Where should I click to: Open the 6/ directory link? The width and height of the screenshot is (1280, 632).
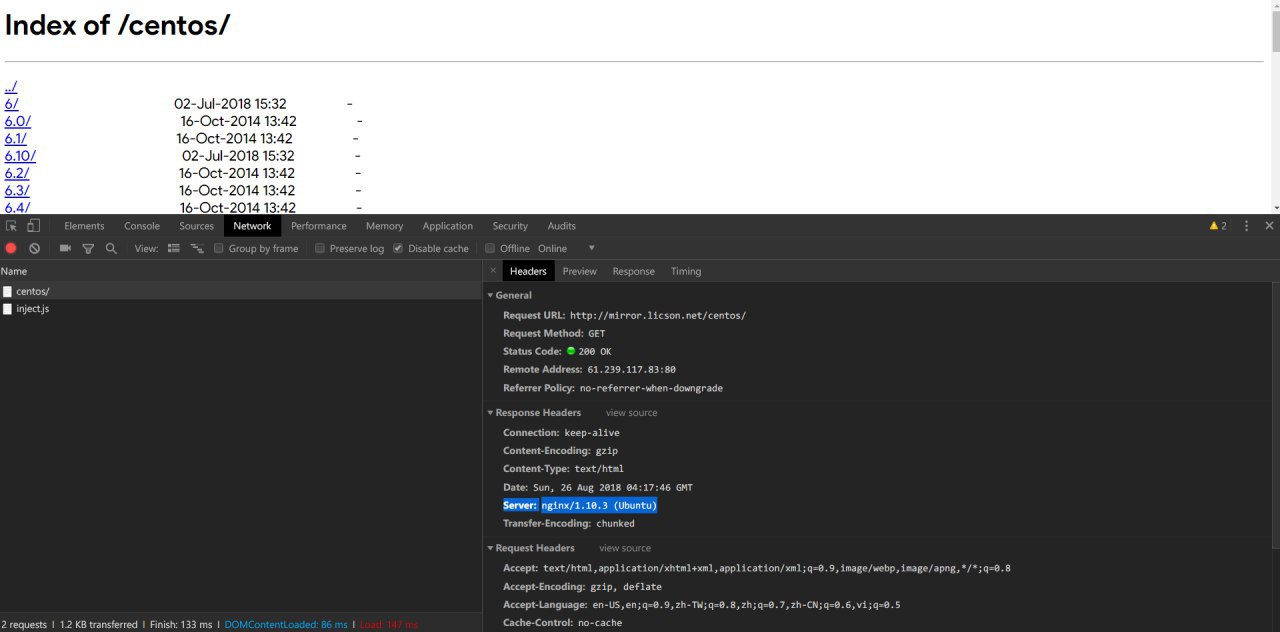(12, 103)
